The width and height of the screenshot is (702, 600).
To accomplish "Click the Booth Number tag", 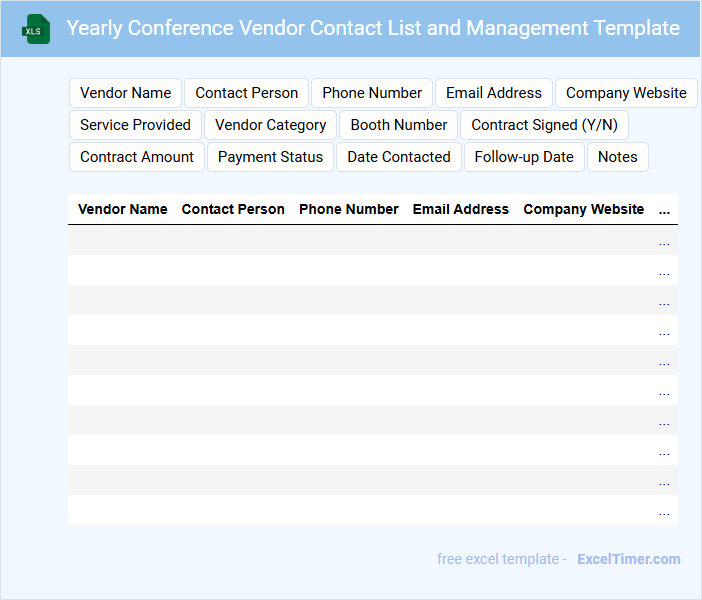I will 399,125.
